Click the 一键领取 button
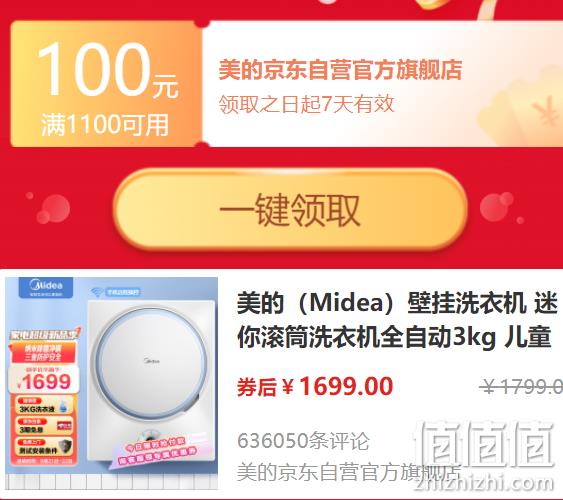The image size is (563, 500). pyautogui.click(x=290, y=210)
